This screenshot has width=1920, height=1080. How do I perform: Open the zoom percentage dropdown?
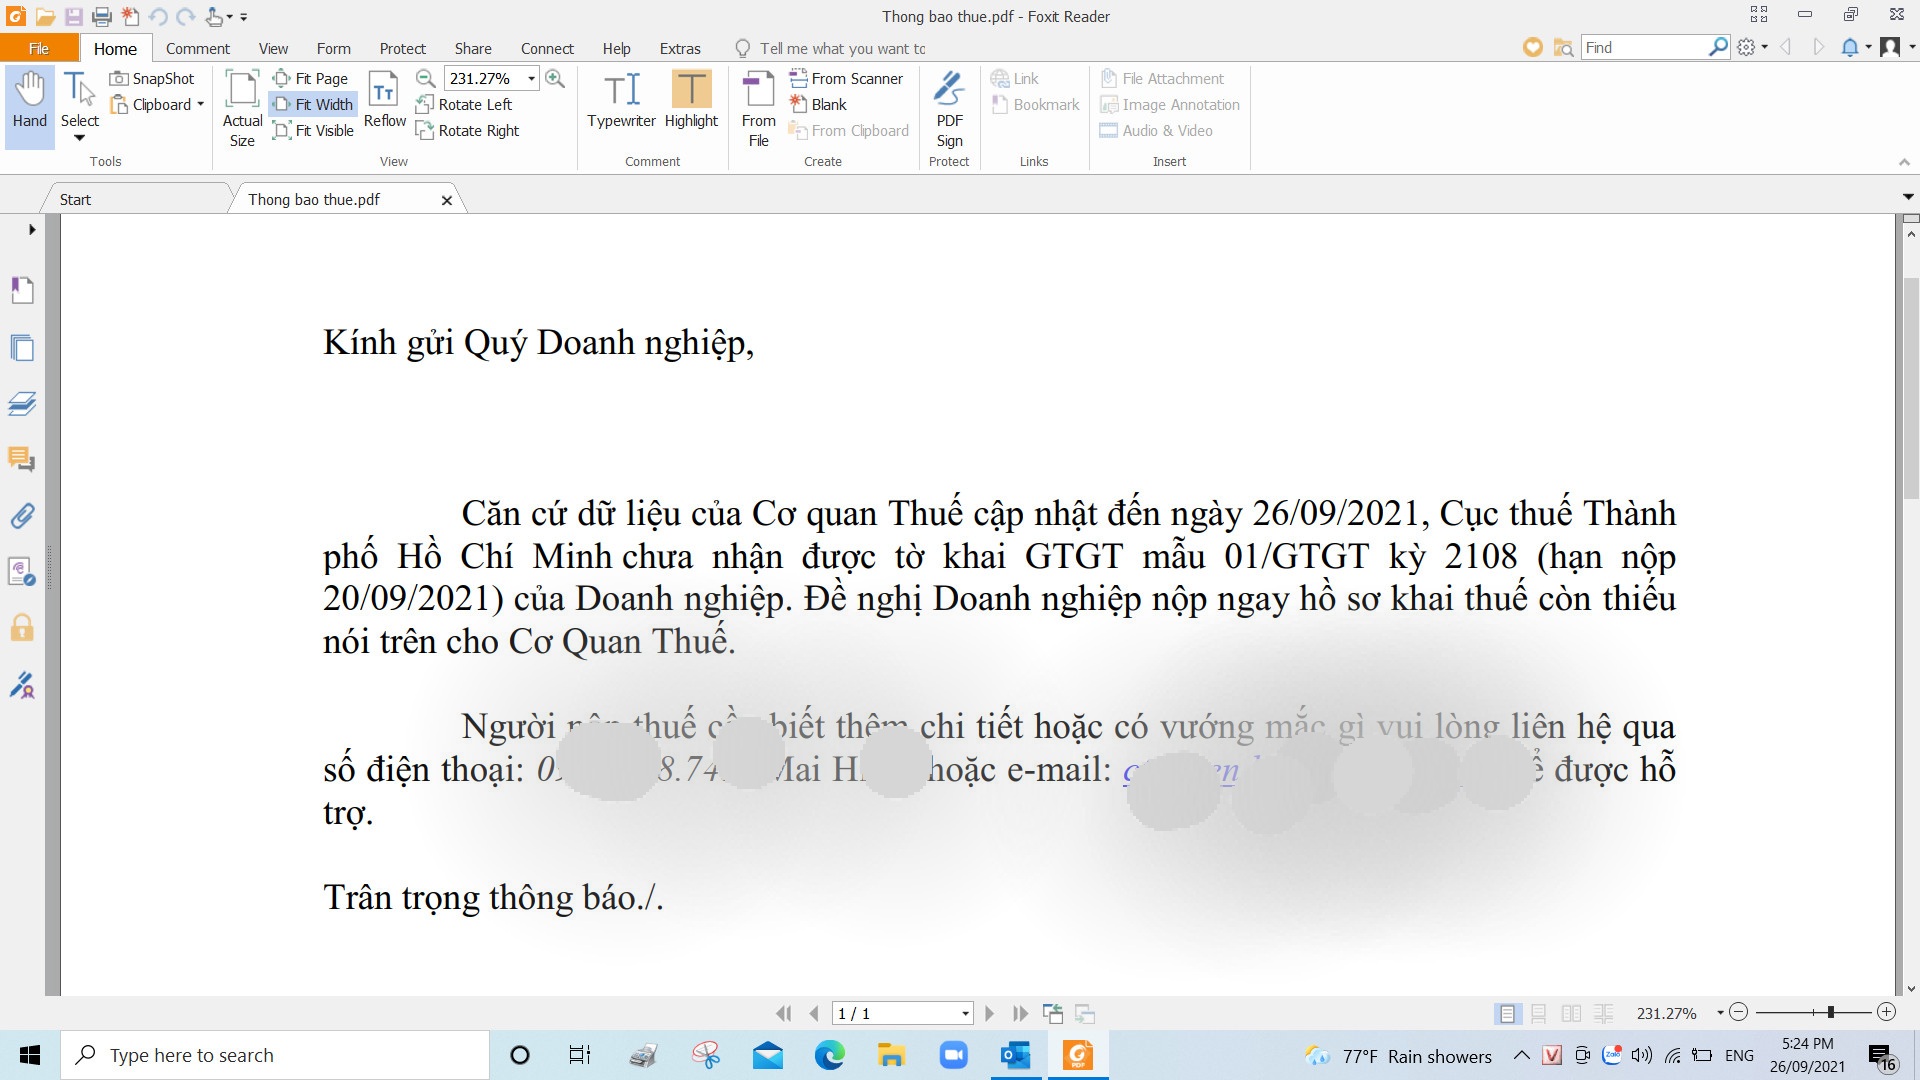[x=531, y=78]
